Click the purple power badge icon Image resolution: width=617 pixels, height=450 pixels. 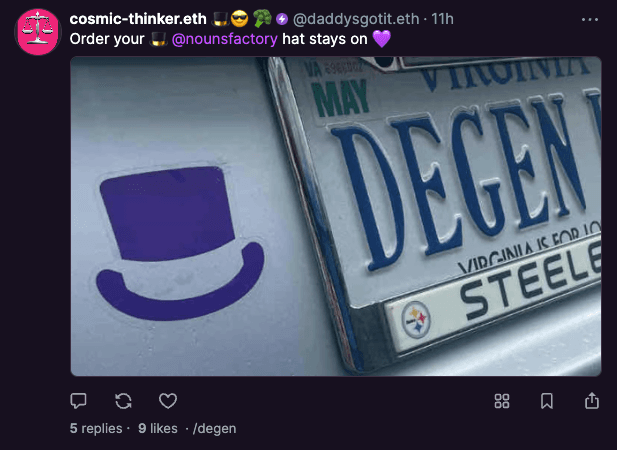[x=282, y=20]
